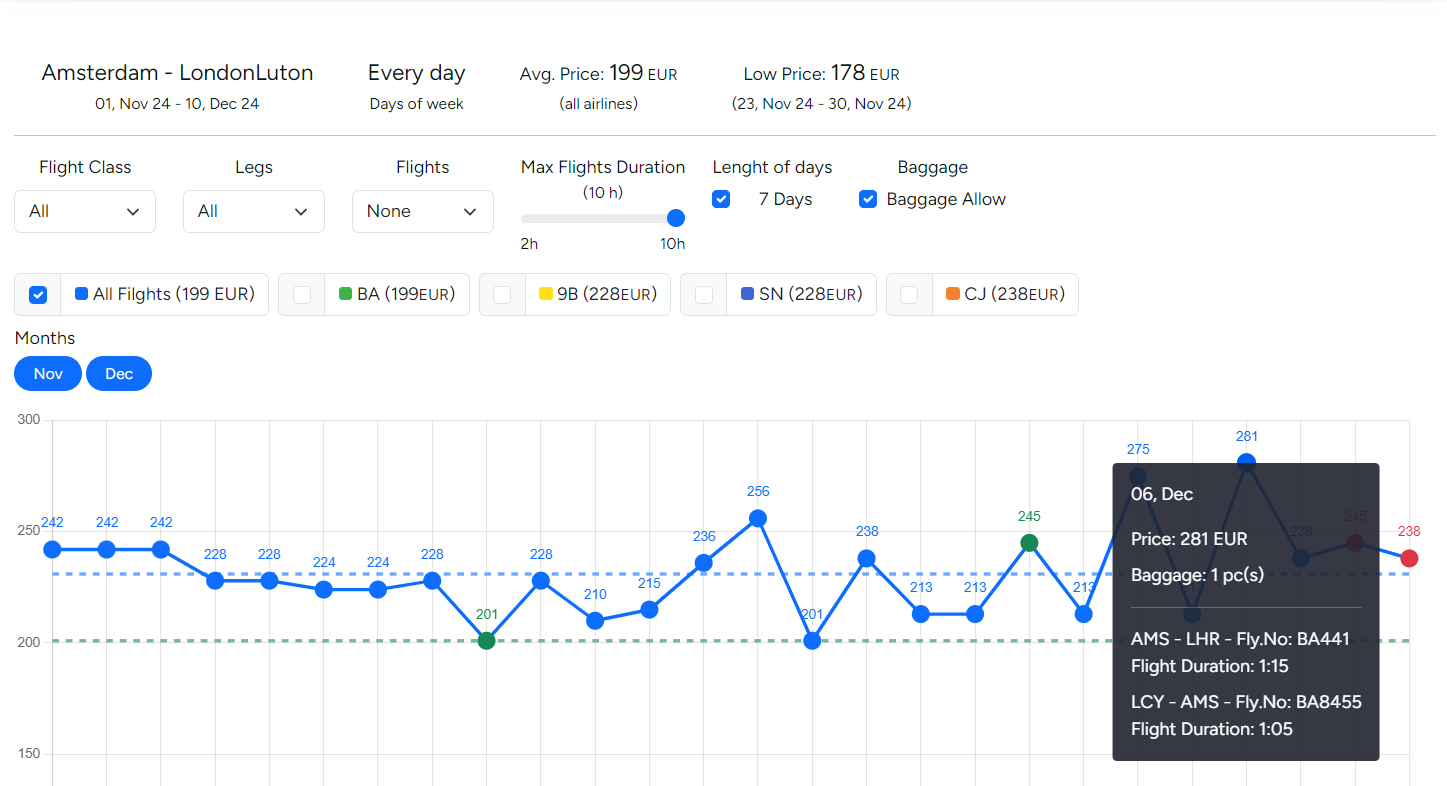This screenshot has height=786, width=1447.
Task: Click the 256 price peak data point
Action: coord(758,518)
